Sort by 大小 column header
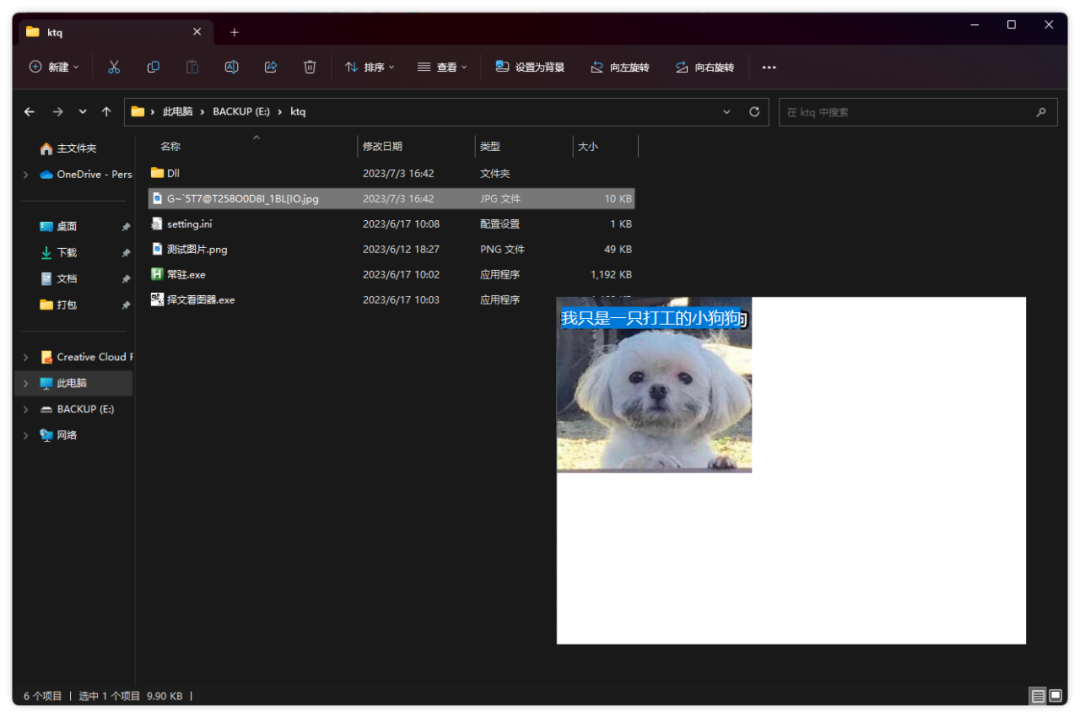Viewport: 1080px width, 717px height. click(605, 146)
